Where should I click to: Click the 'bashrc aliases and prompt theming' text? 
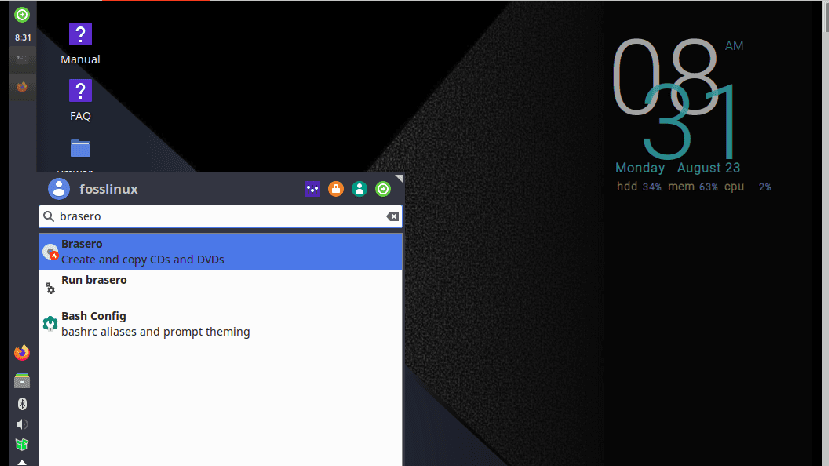[x=155, y=332]
